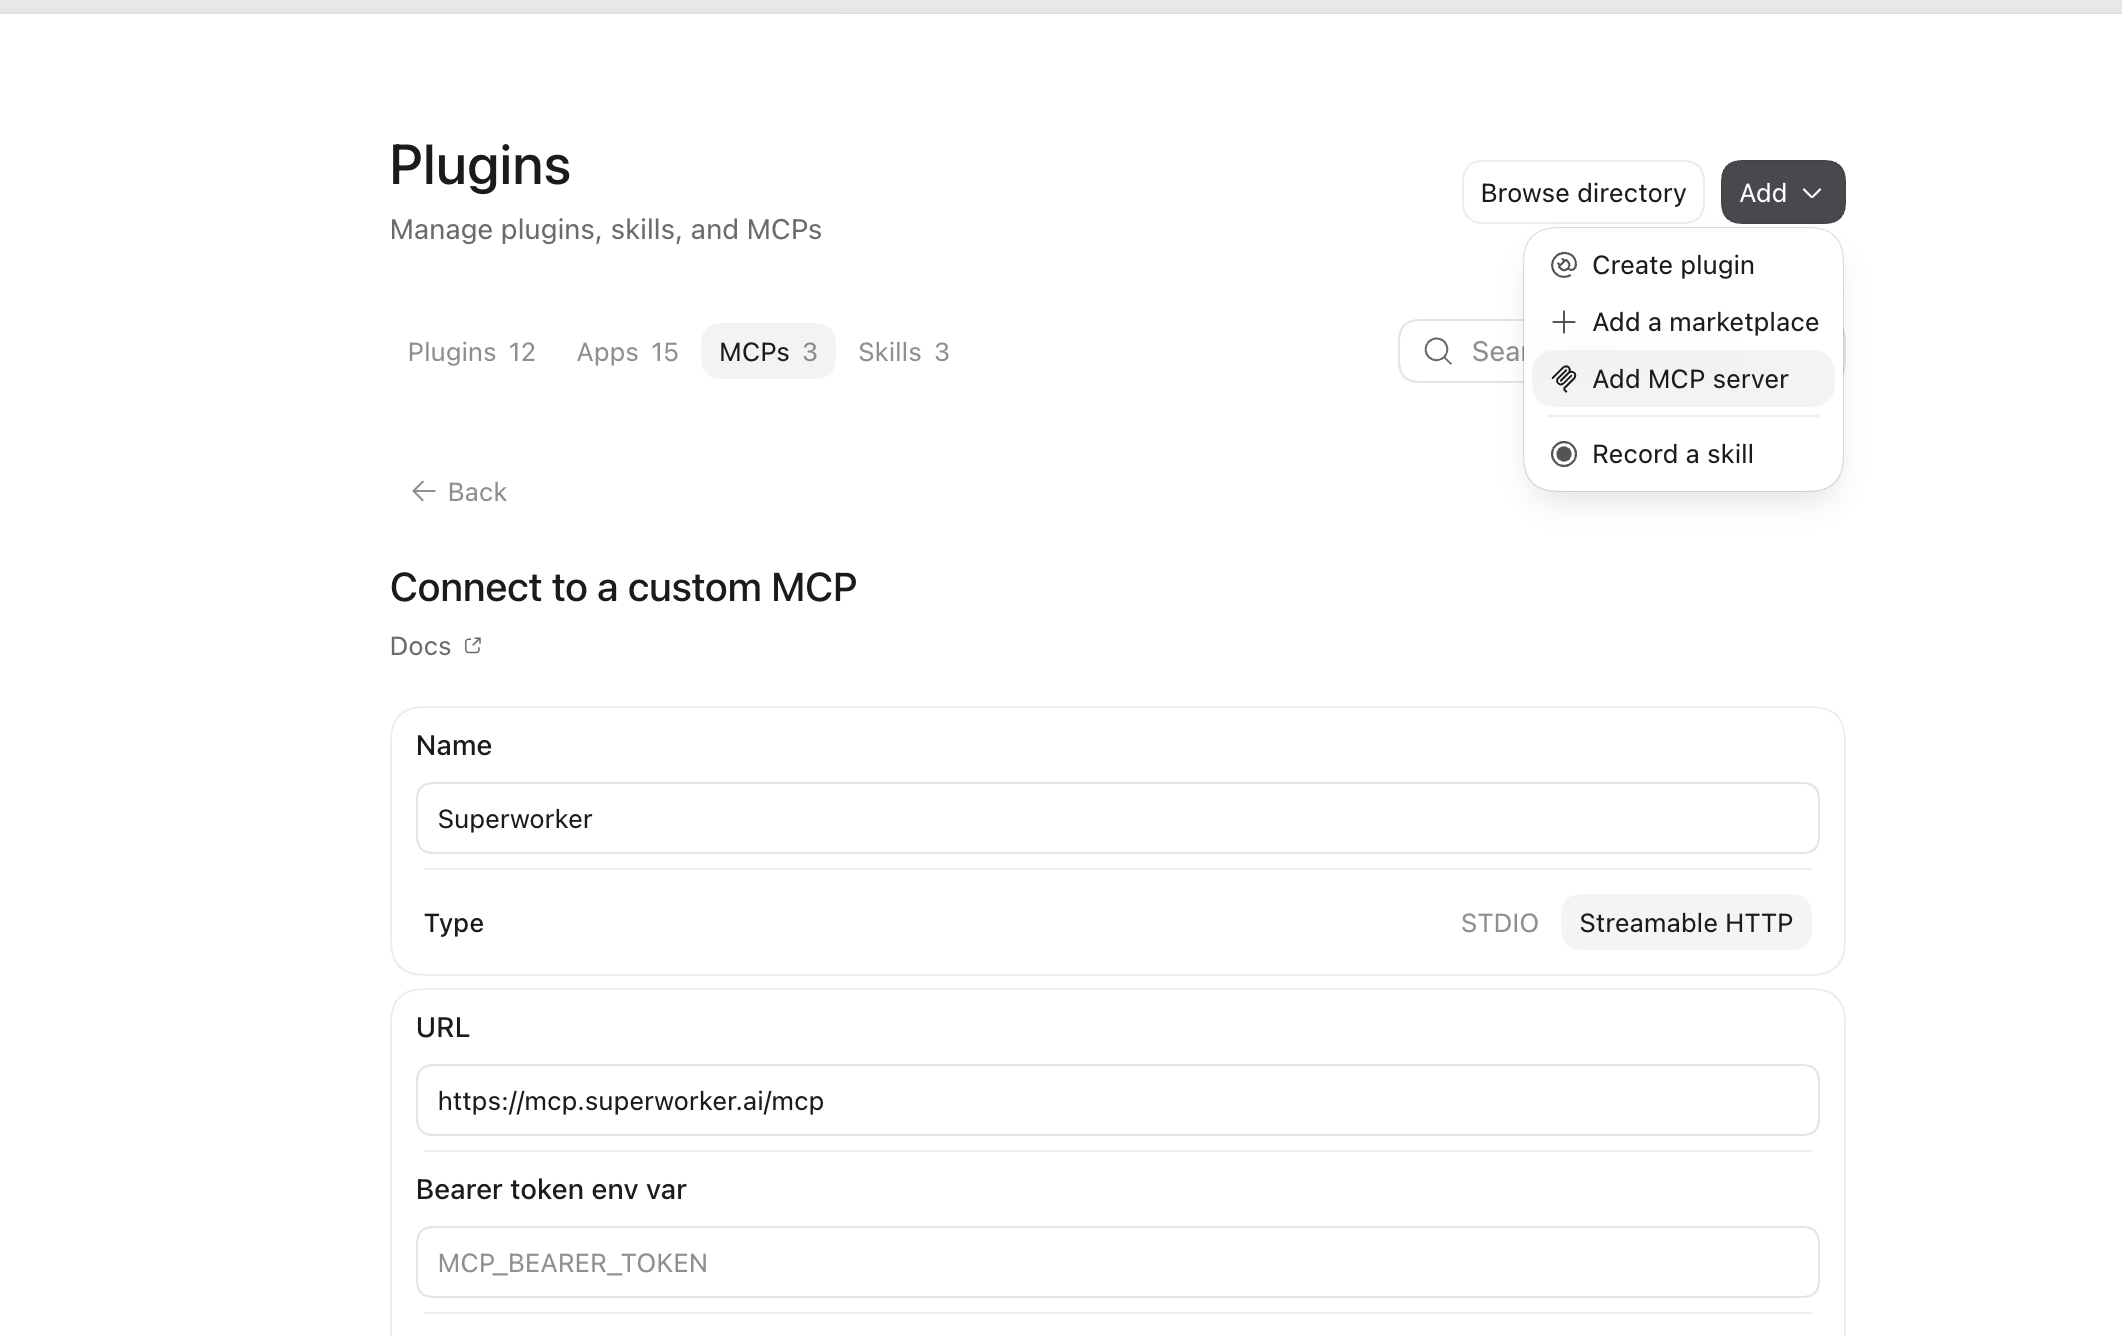The height and width of the screenshot is (1336, 2122).
Task: Click the external link icon beside Docs
Action: click(473, 646)
